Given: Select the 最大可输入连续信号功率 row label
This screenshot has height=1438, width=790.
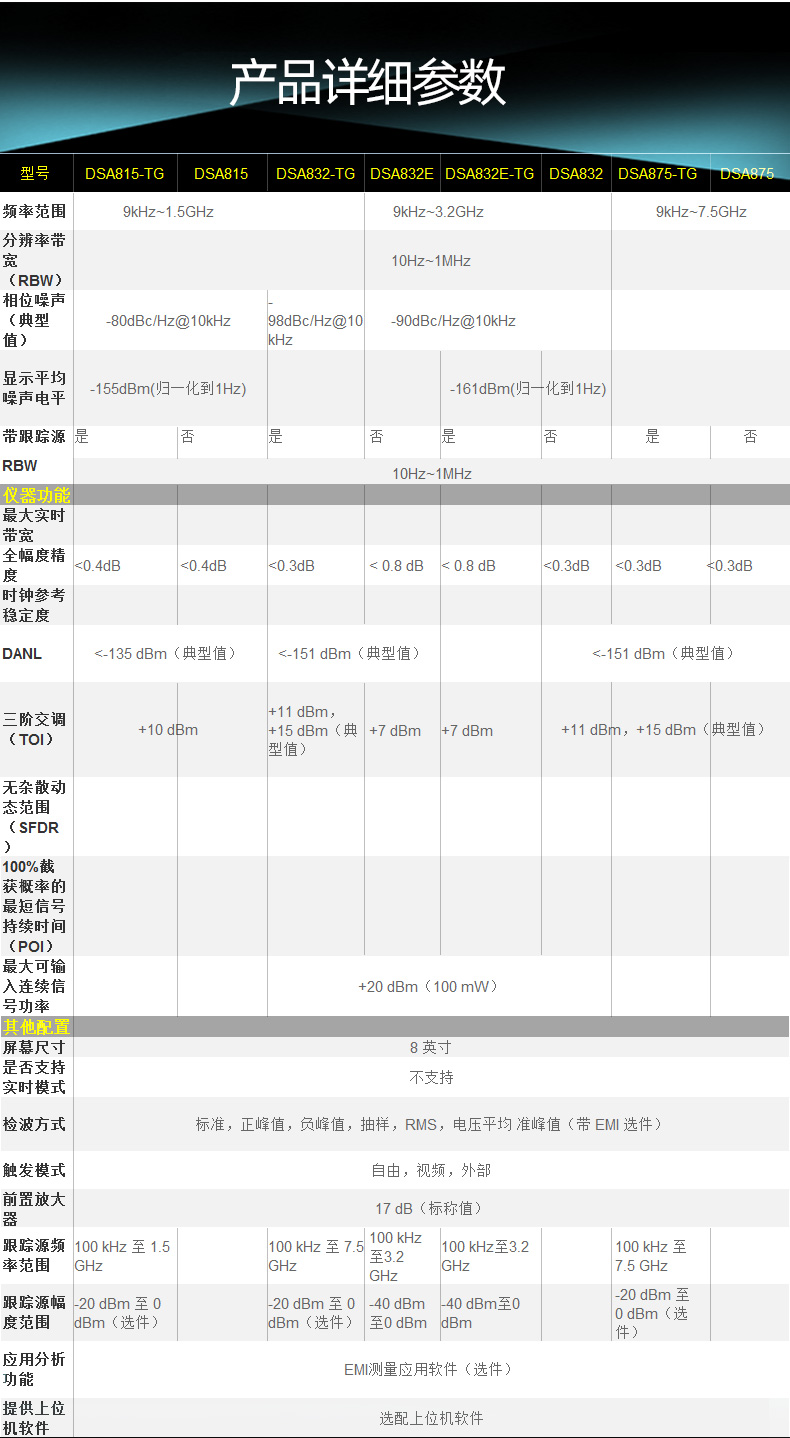Looking at the screenshot, I should pos(34,986).
